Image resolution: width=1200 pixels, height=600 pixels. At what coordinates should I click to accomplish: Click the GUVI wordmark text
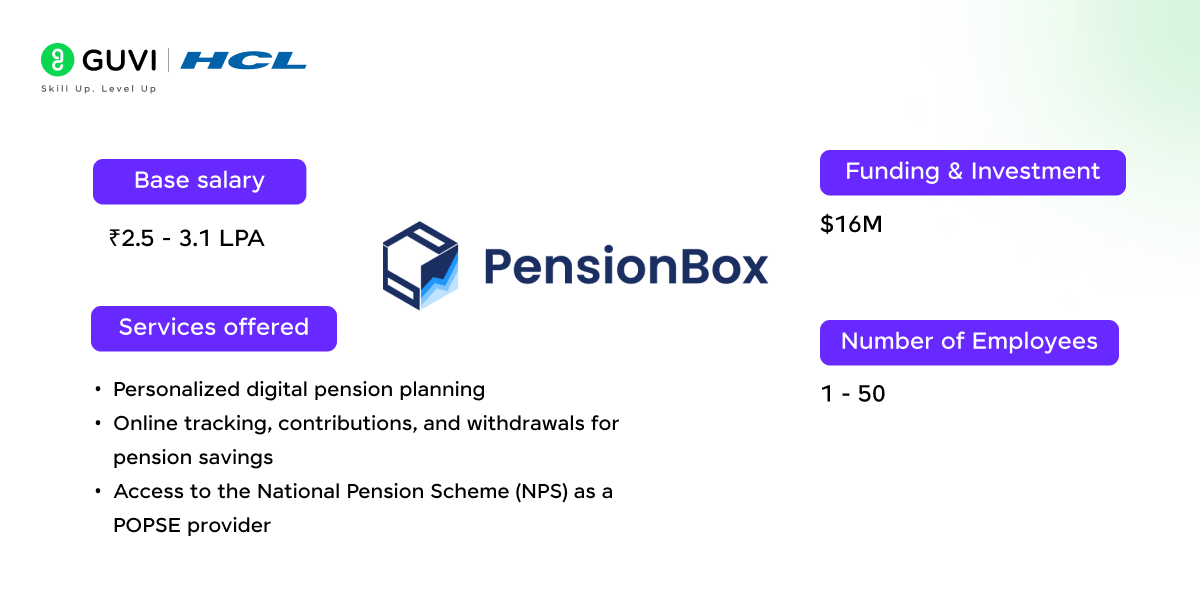click(x=119, y=60)
